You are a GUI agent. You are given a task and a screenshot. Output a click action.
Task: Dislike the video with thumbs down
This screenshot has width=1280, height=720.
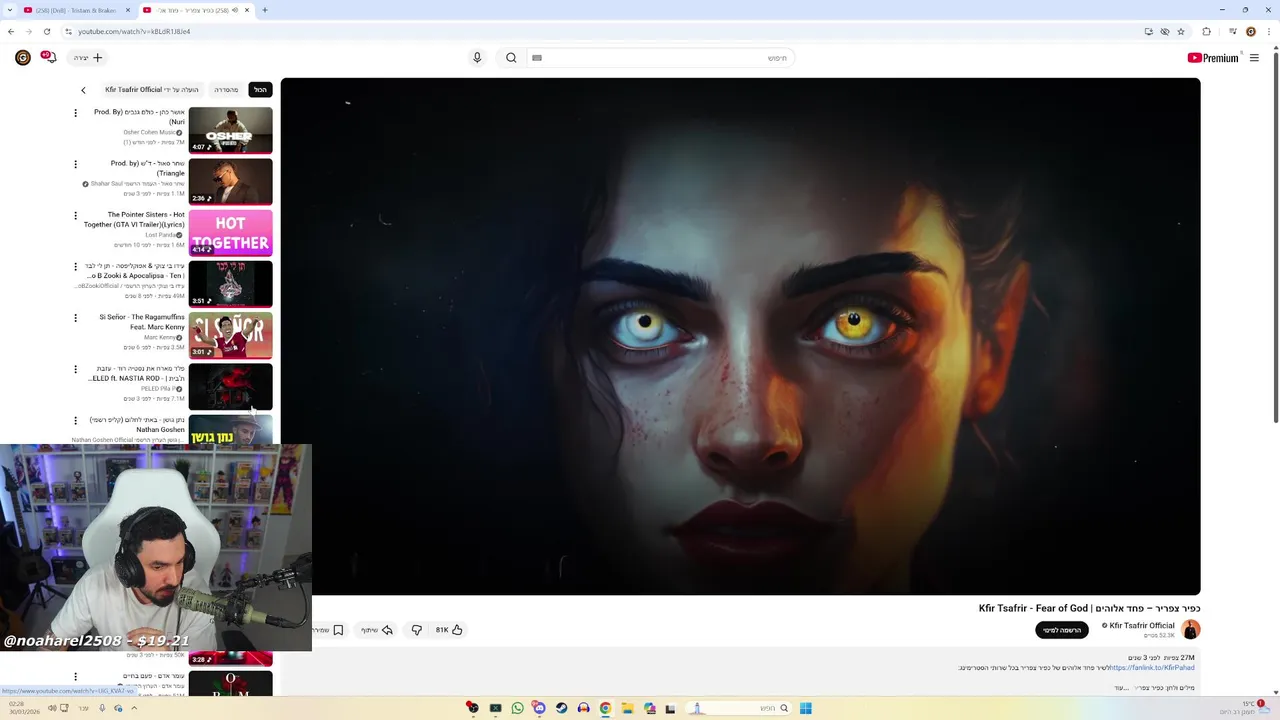(417, 630)
